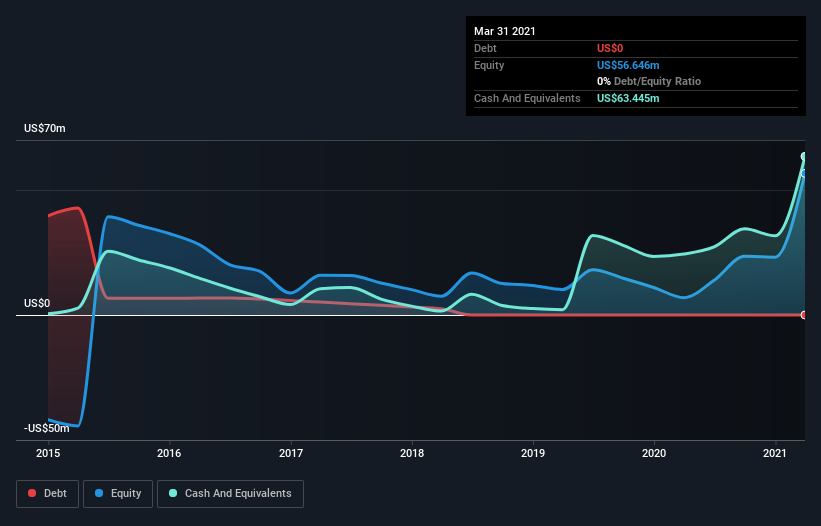This screenshot has width=821, height=526.
Task: Click the 0% Debt/Equity Ratio text
Action: coord(649,82)
